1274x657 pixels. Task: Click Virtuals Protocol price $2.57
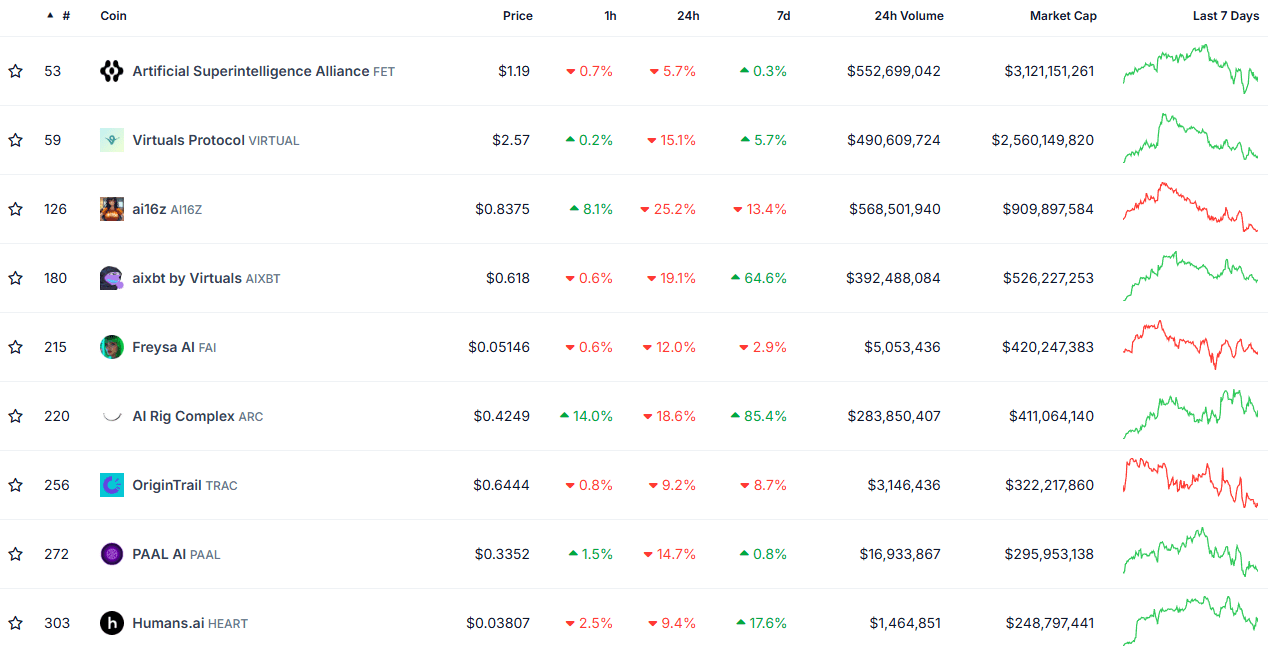pyautogui.click(x=511, y=140)
